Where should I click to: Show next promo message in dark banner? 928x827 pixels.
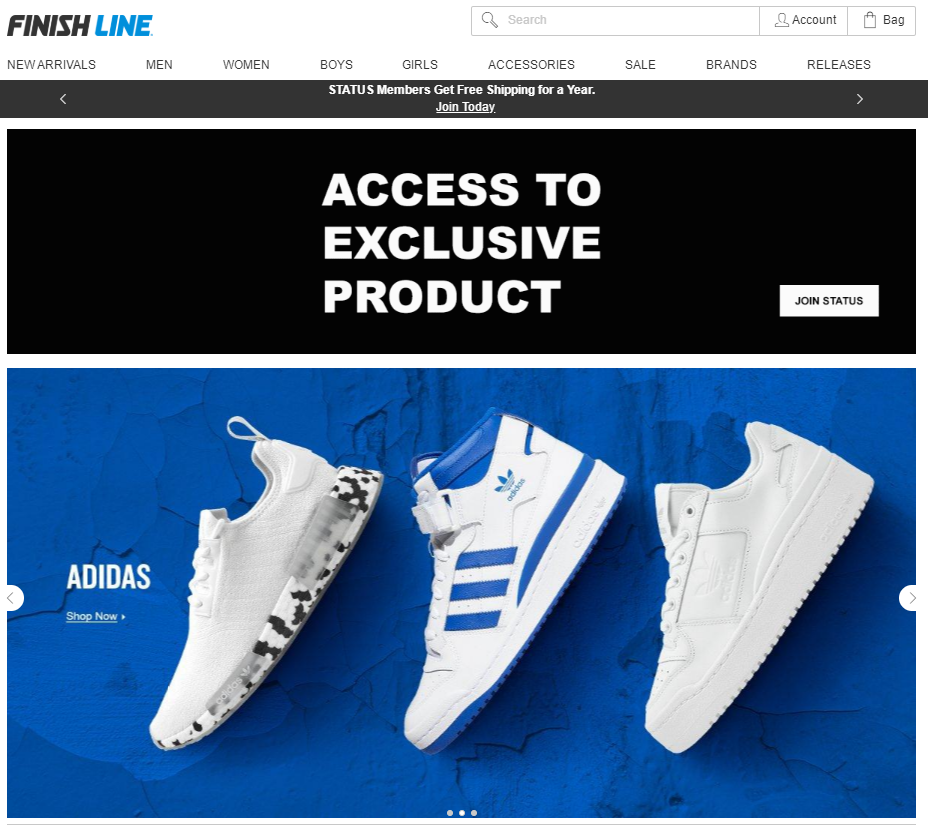point(860,99)
